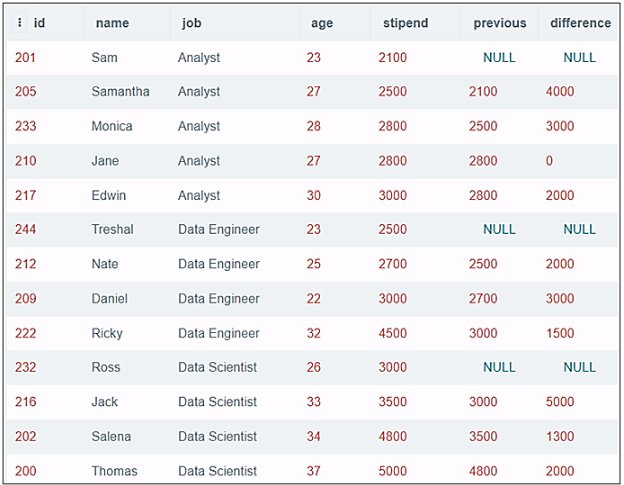The image size is (624, 485).
Task: Click the column options icon beside id
Action: 20,23
